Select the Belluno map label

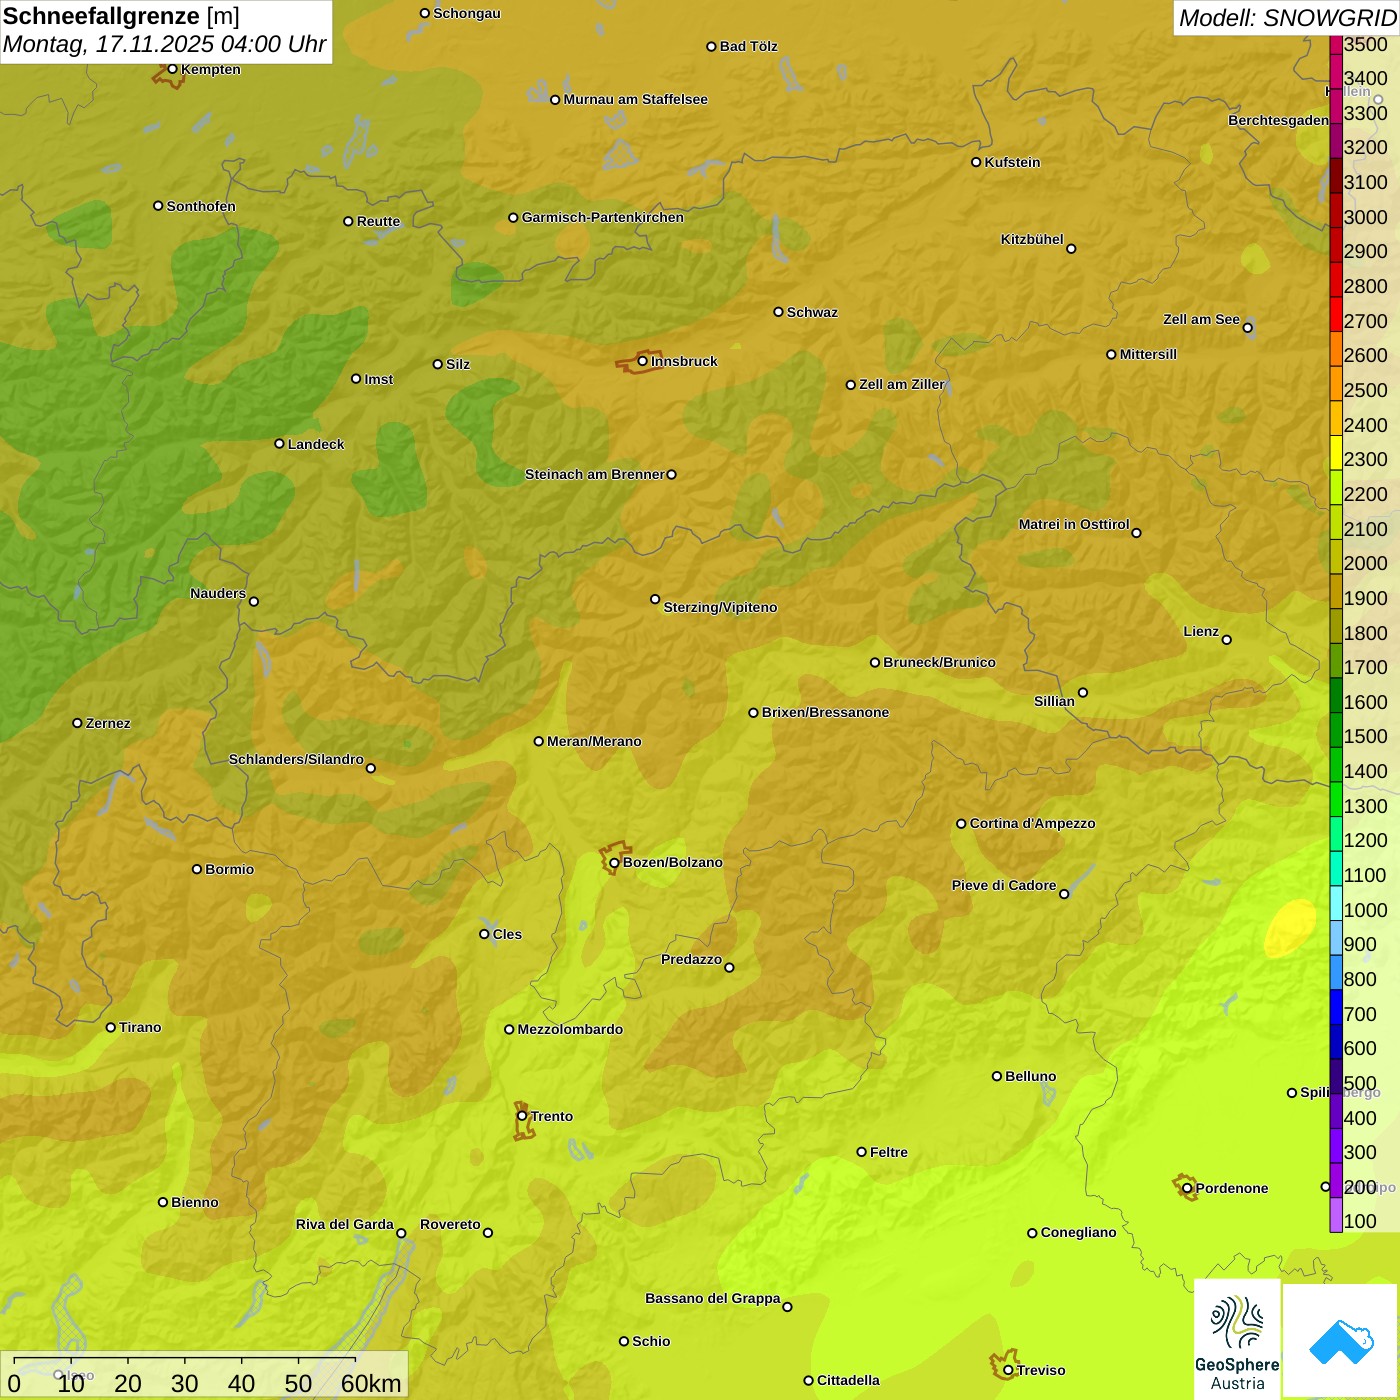(x=1030, y=1076)
